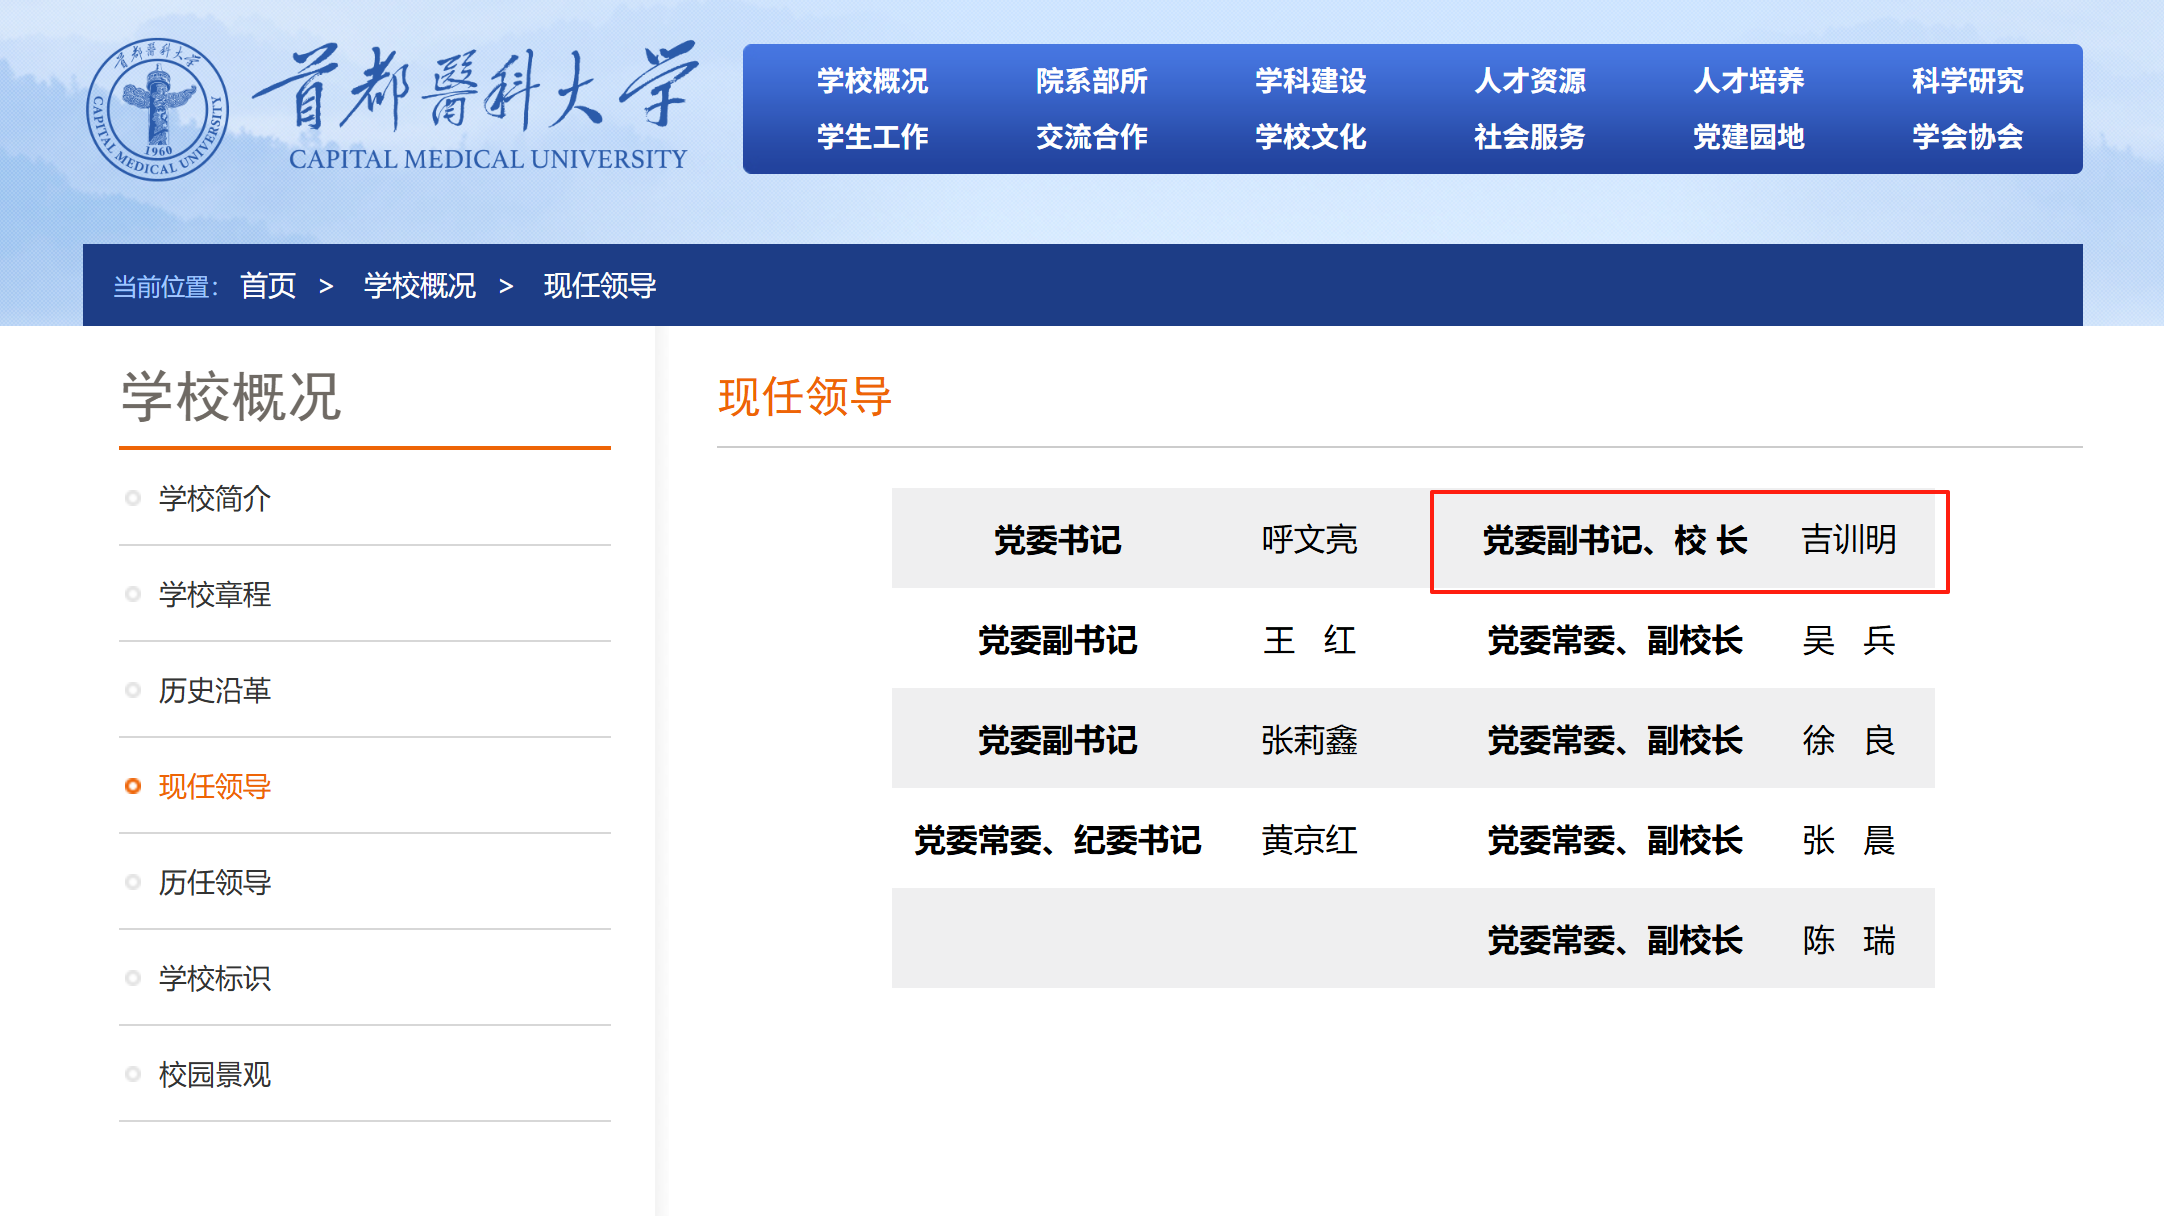2164x1216 pixels.
Task: Select 学科建设 in the navigation bar
Action: tap(1310, 81)
